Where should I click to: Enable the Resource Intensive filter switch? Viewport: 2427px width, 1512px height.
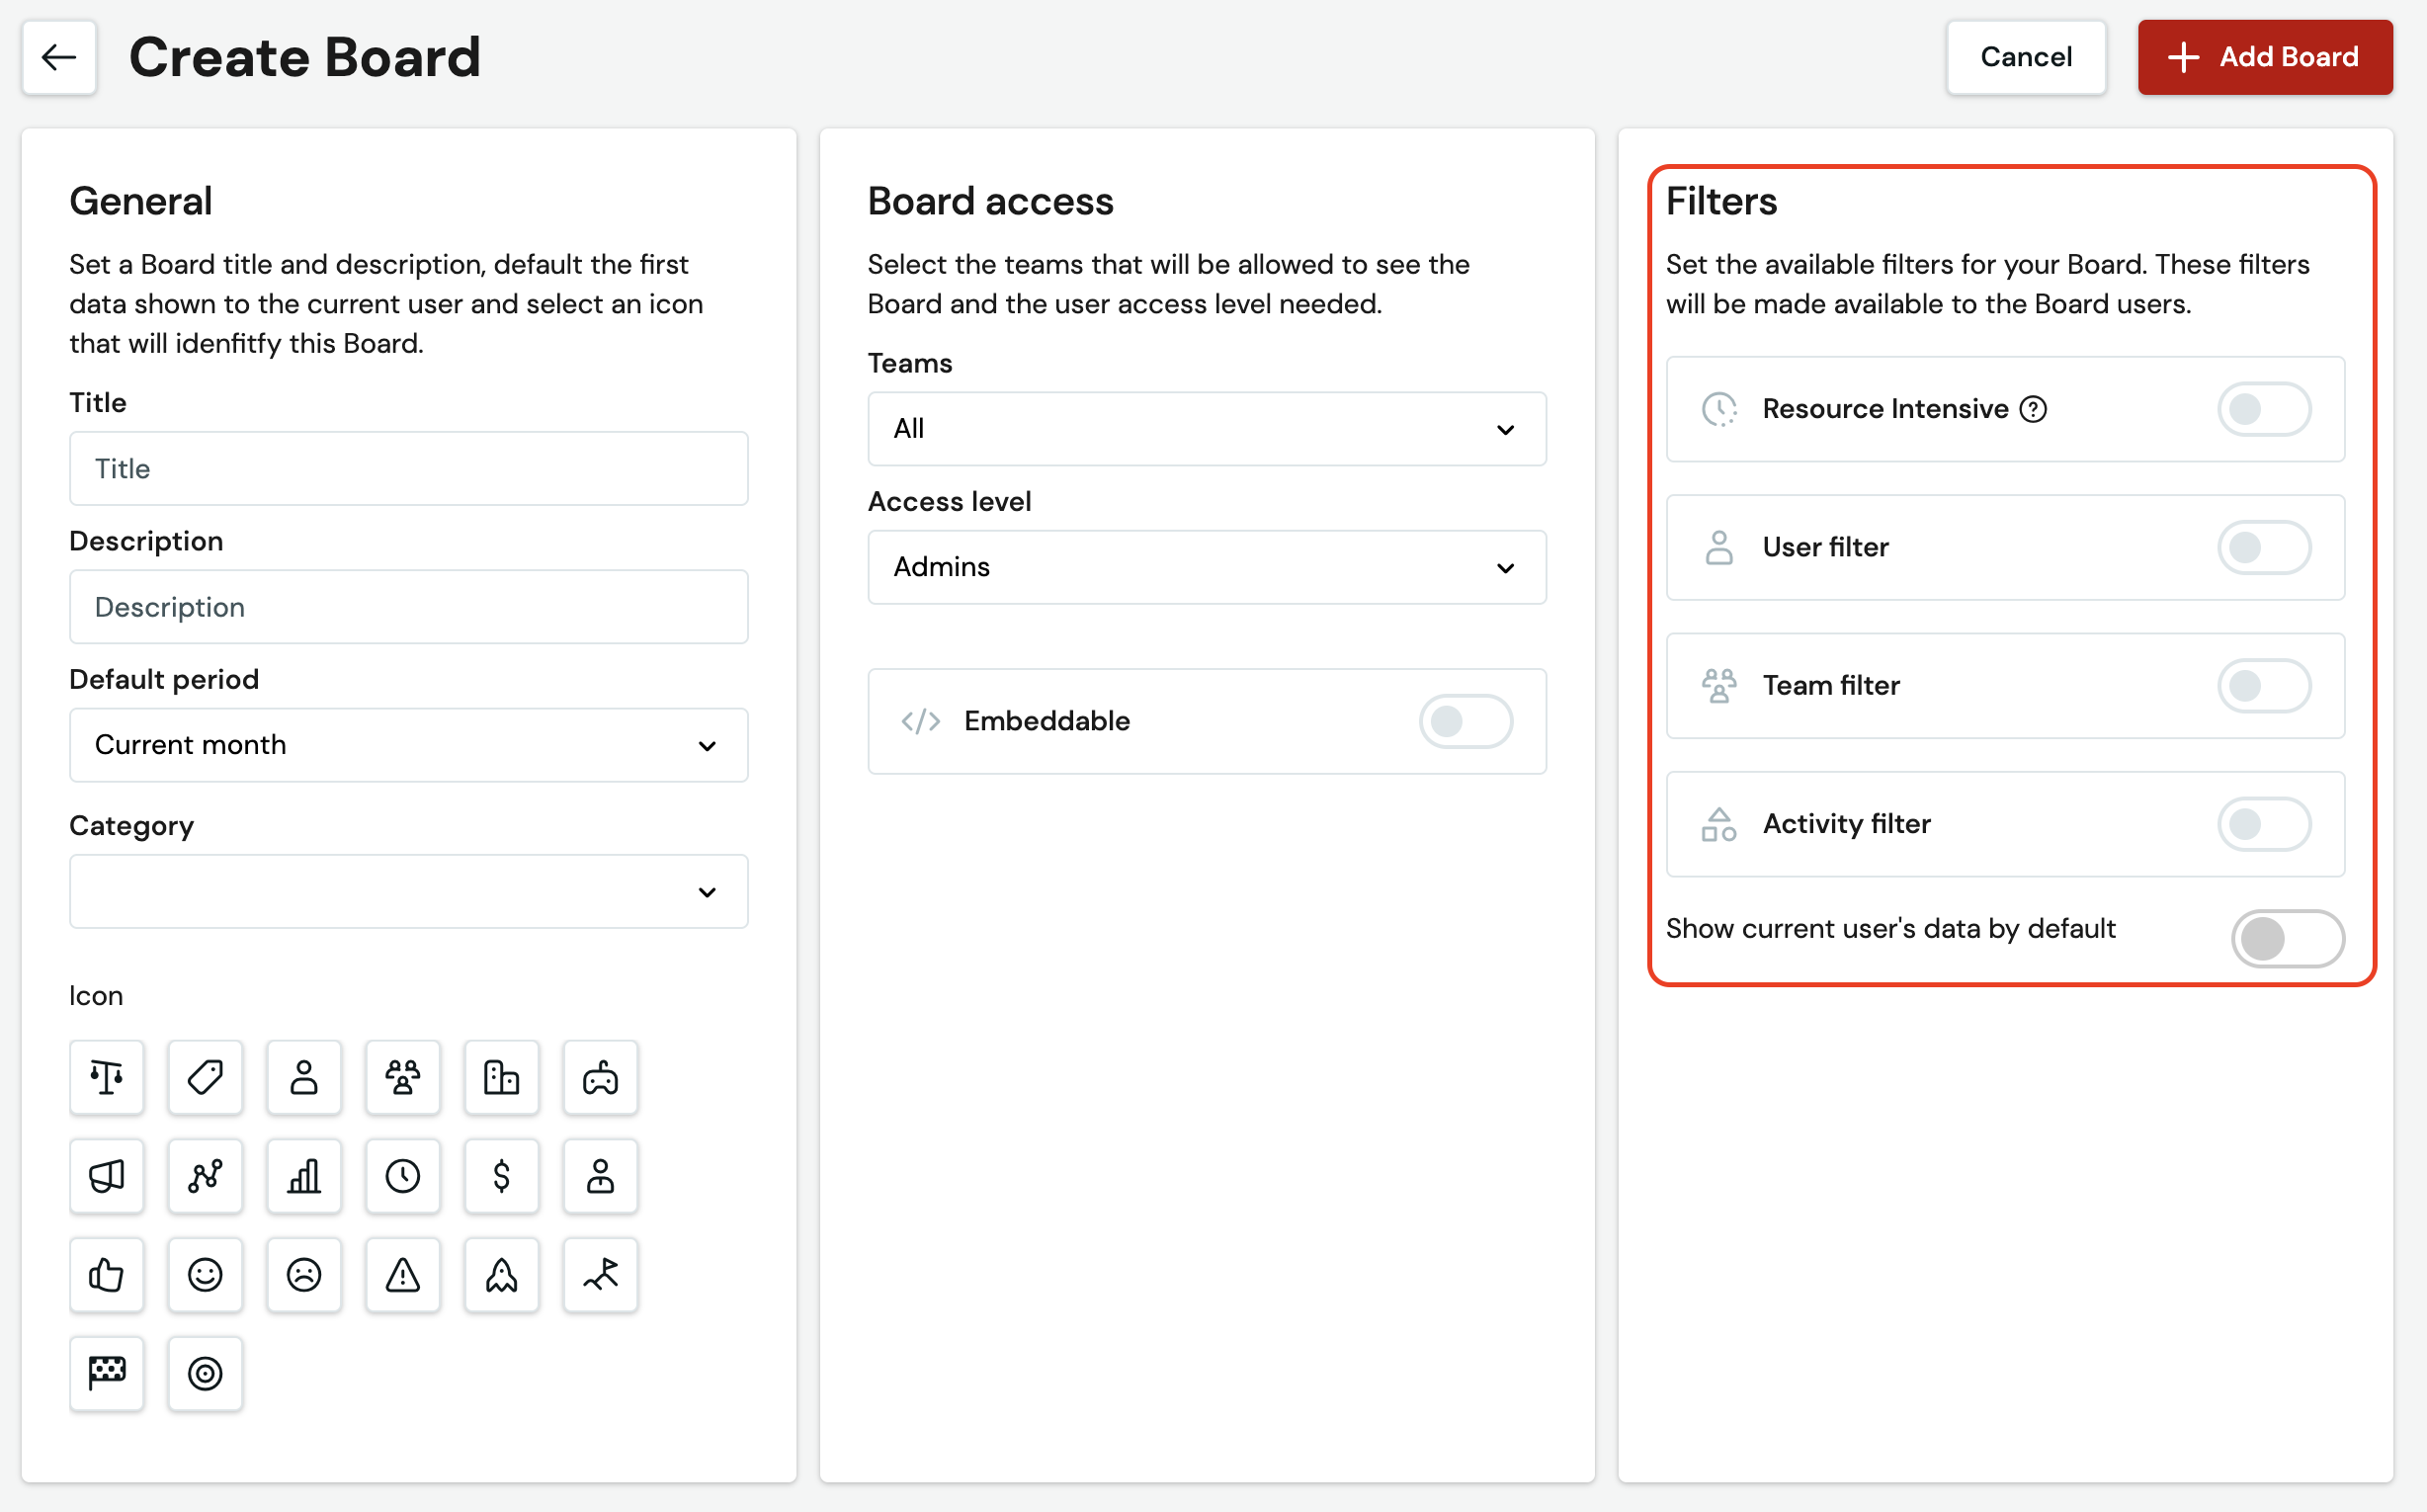(2264, 409)
